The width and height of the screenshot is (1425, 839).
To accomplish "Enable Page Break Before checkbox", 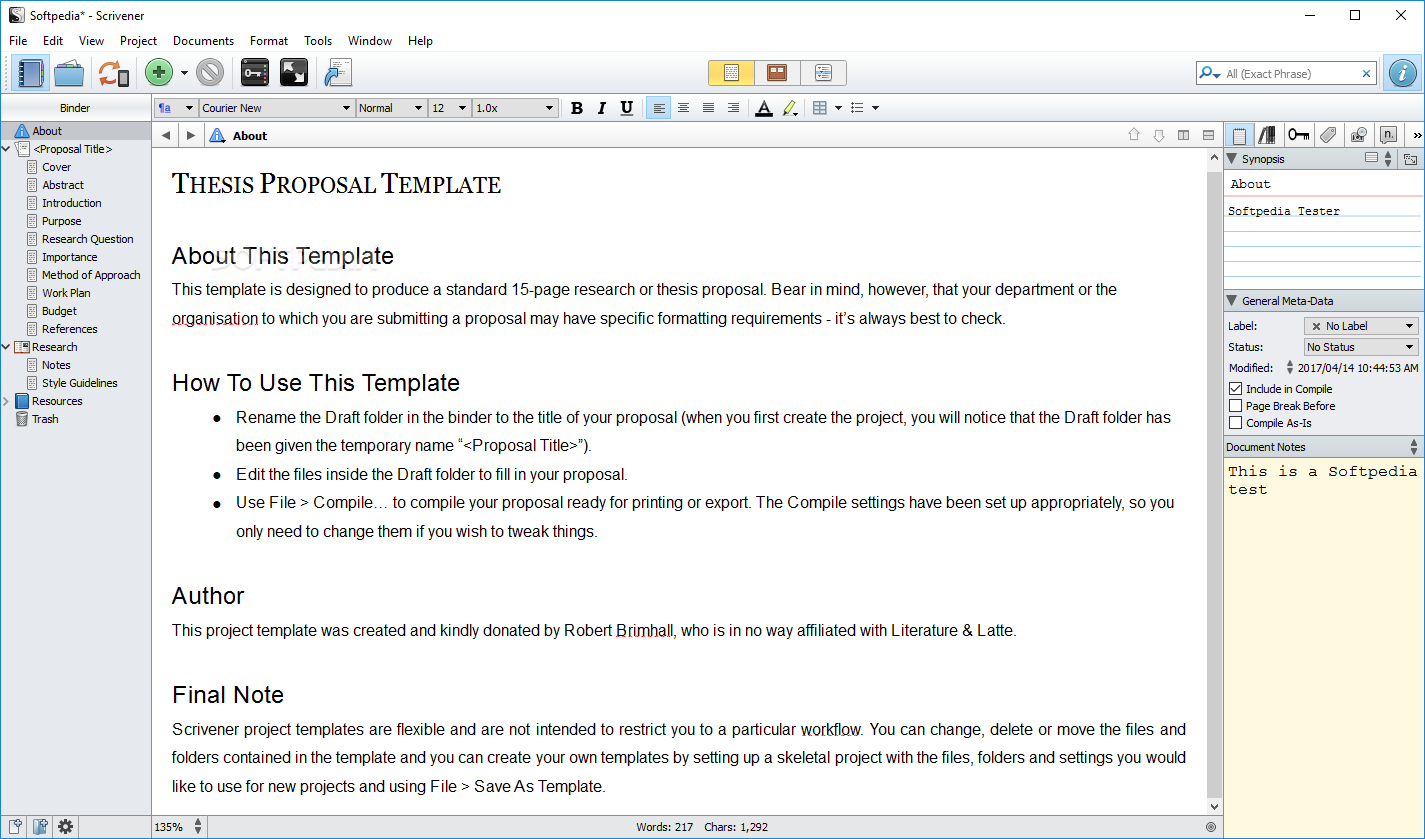I will pyautogui.click(x=1236, y=406).
